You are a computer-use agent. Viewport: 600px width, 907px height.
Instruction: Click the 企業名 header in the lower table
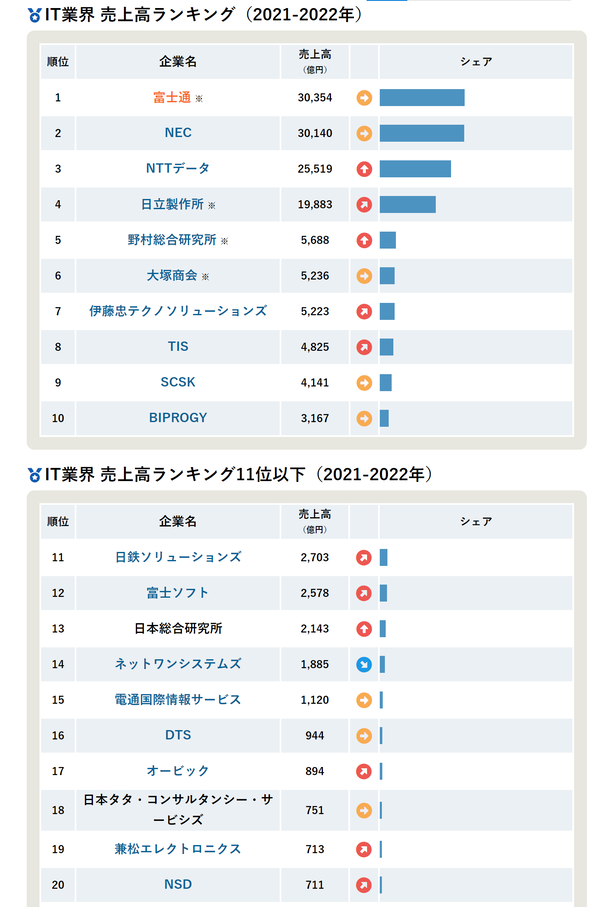point(178,521)
